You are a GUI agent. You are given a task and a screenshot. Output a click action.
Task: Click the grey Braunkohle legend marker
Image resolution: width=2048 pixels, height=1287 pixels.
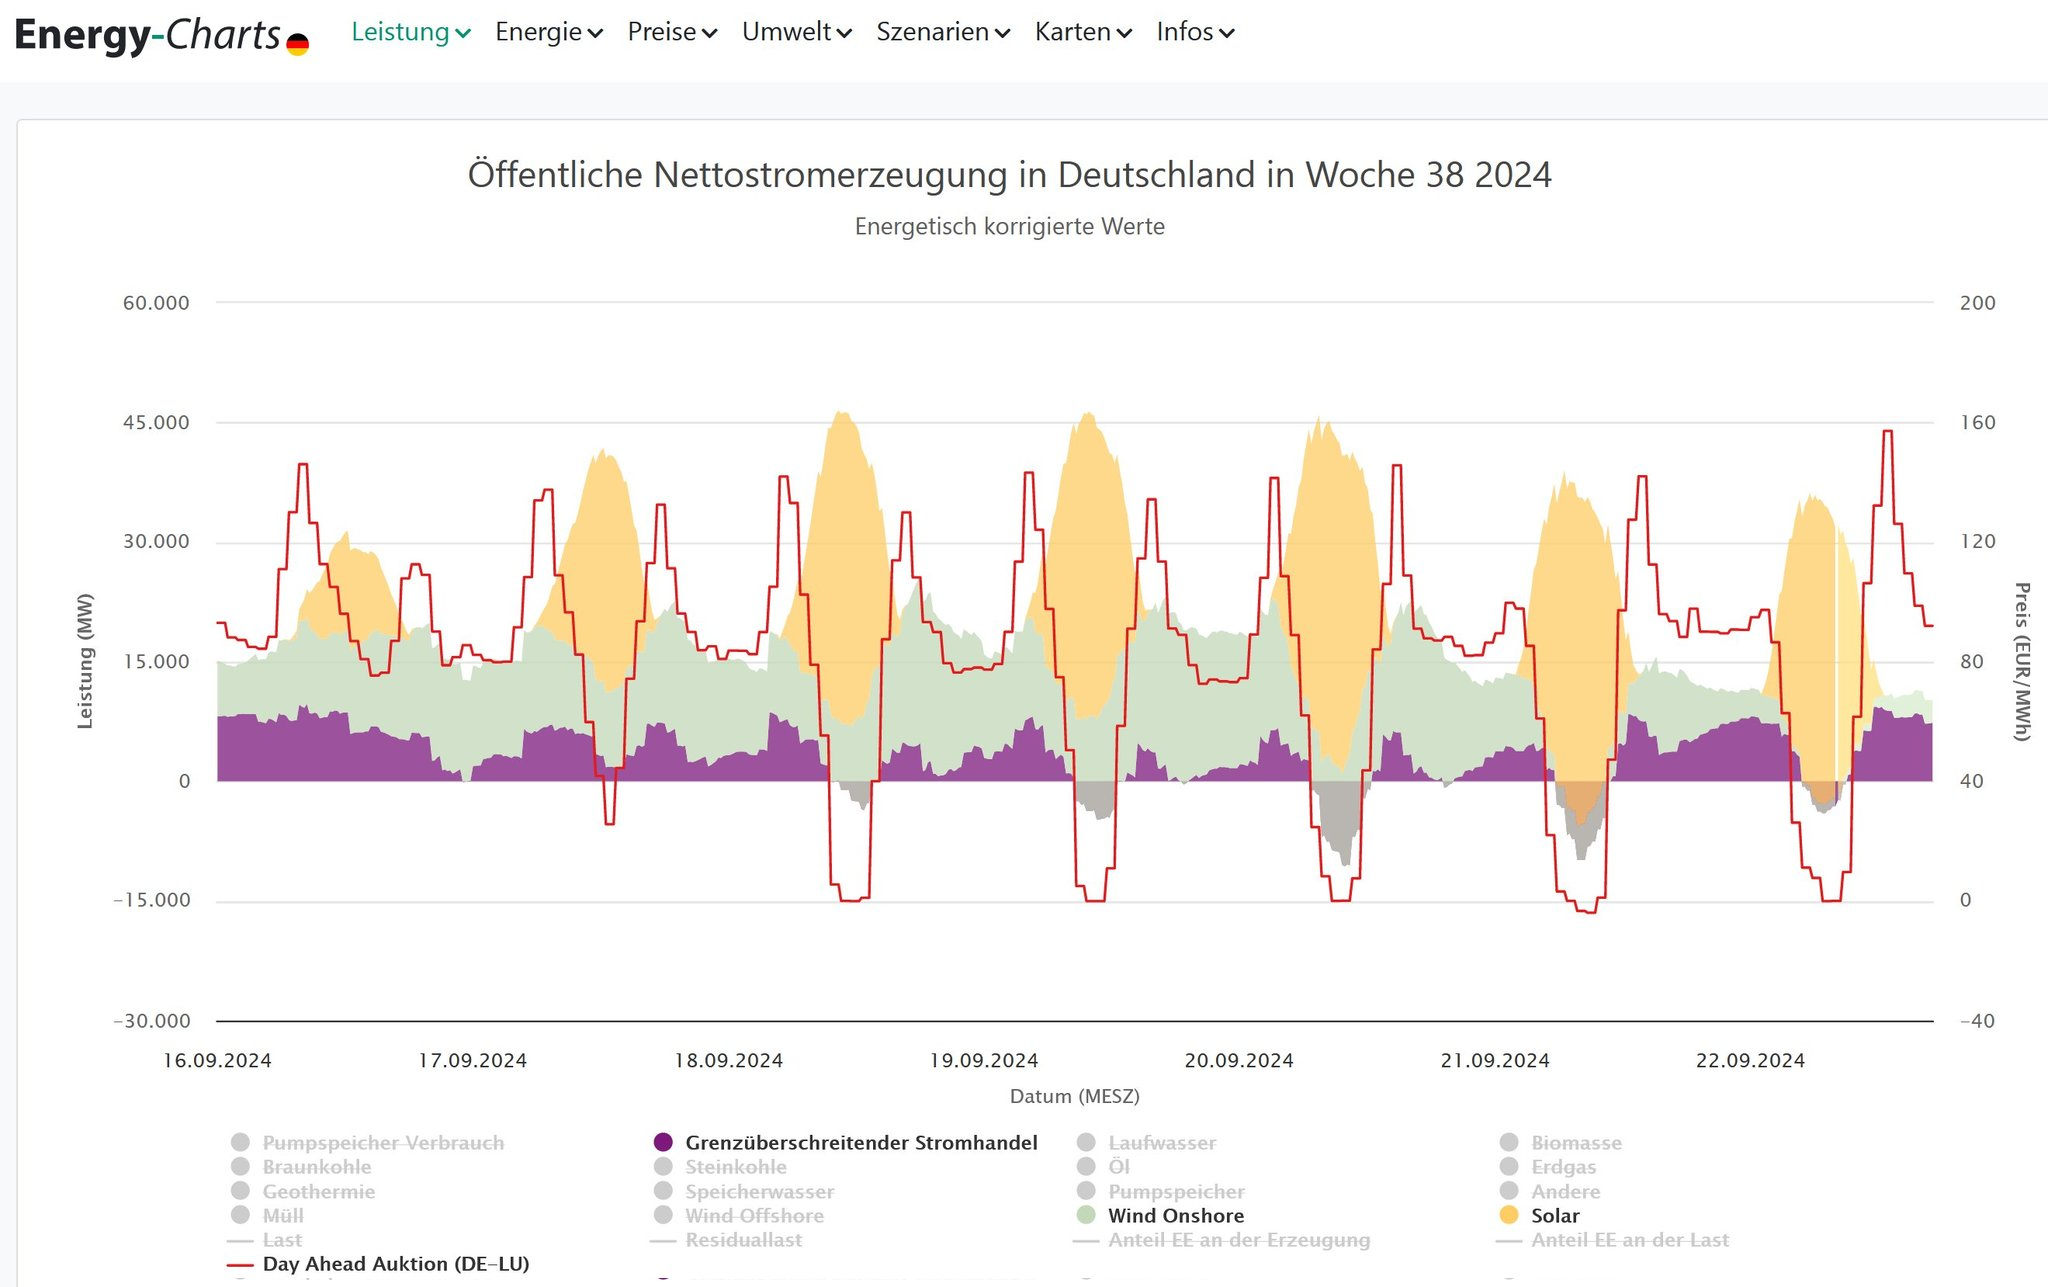tap(240, 1167)
